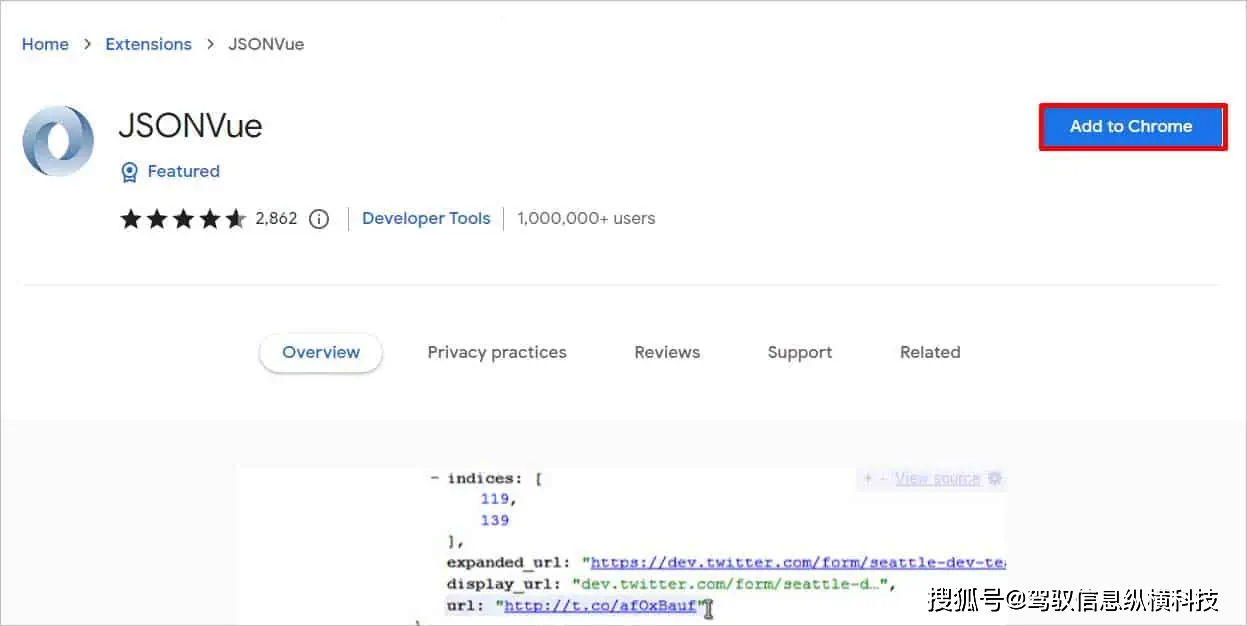Screen dimensions: 1247x626
Task: Open the Extensions breadcrumb link
Action: click(x=148, y=44)
